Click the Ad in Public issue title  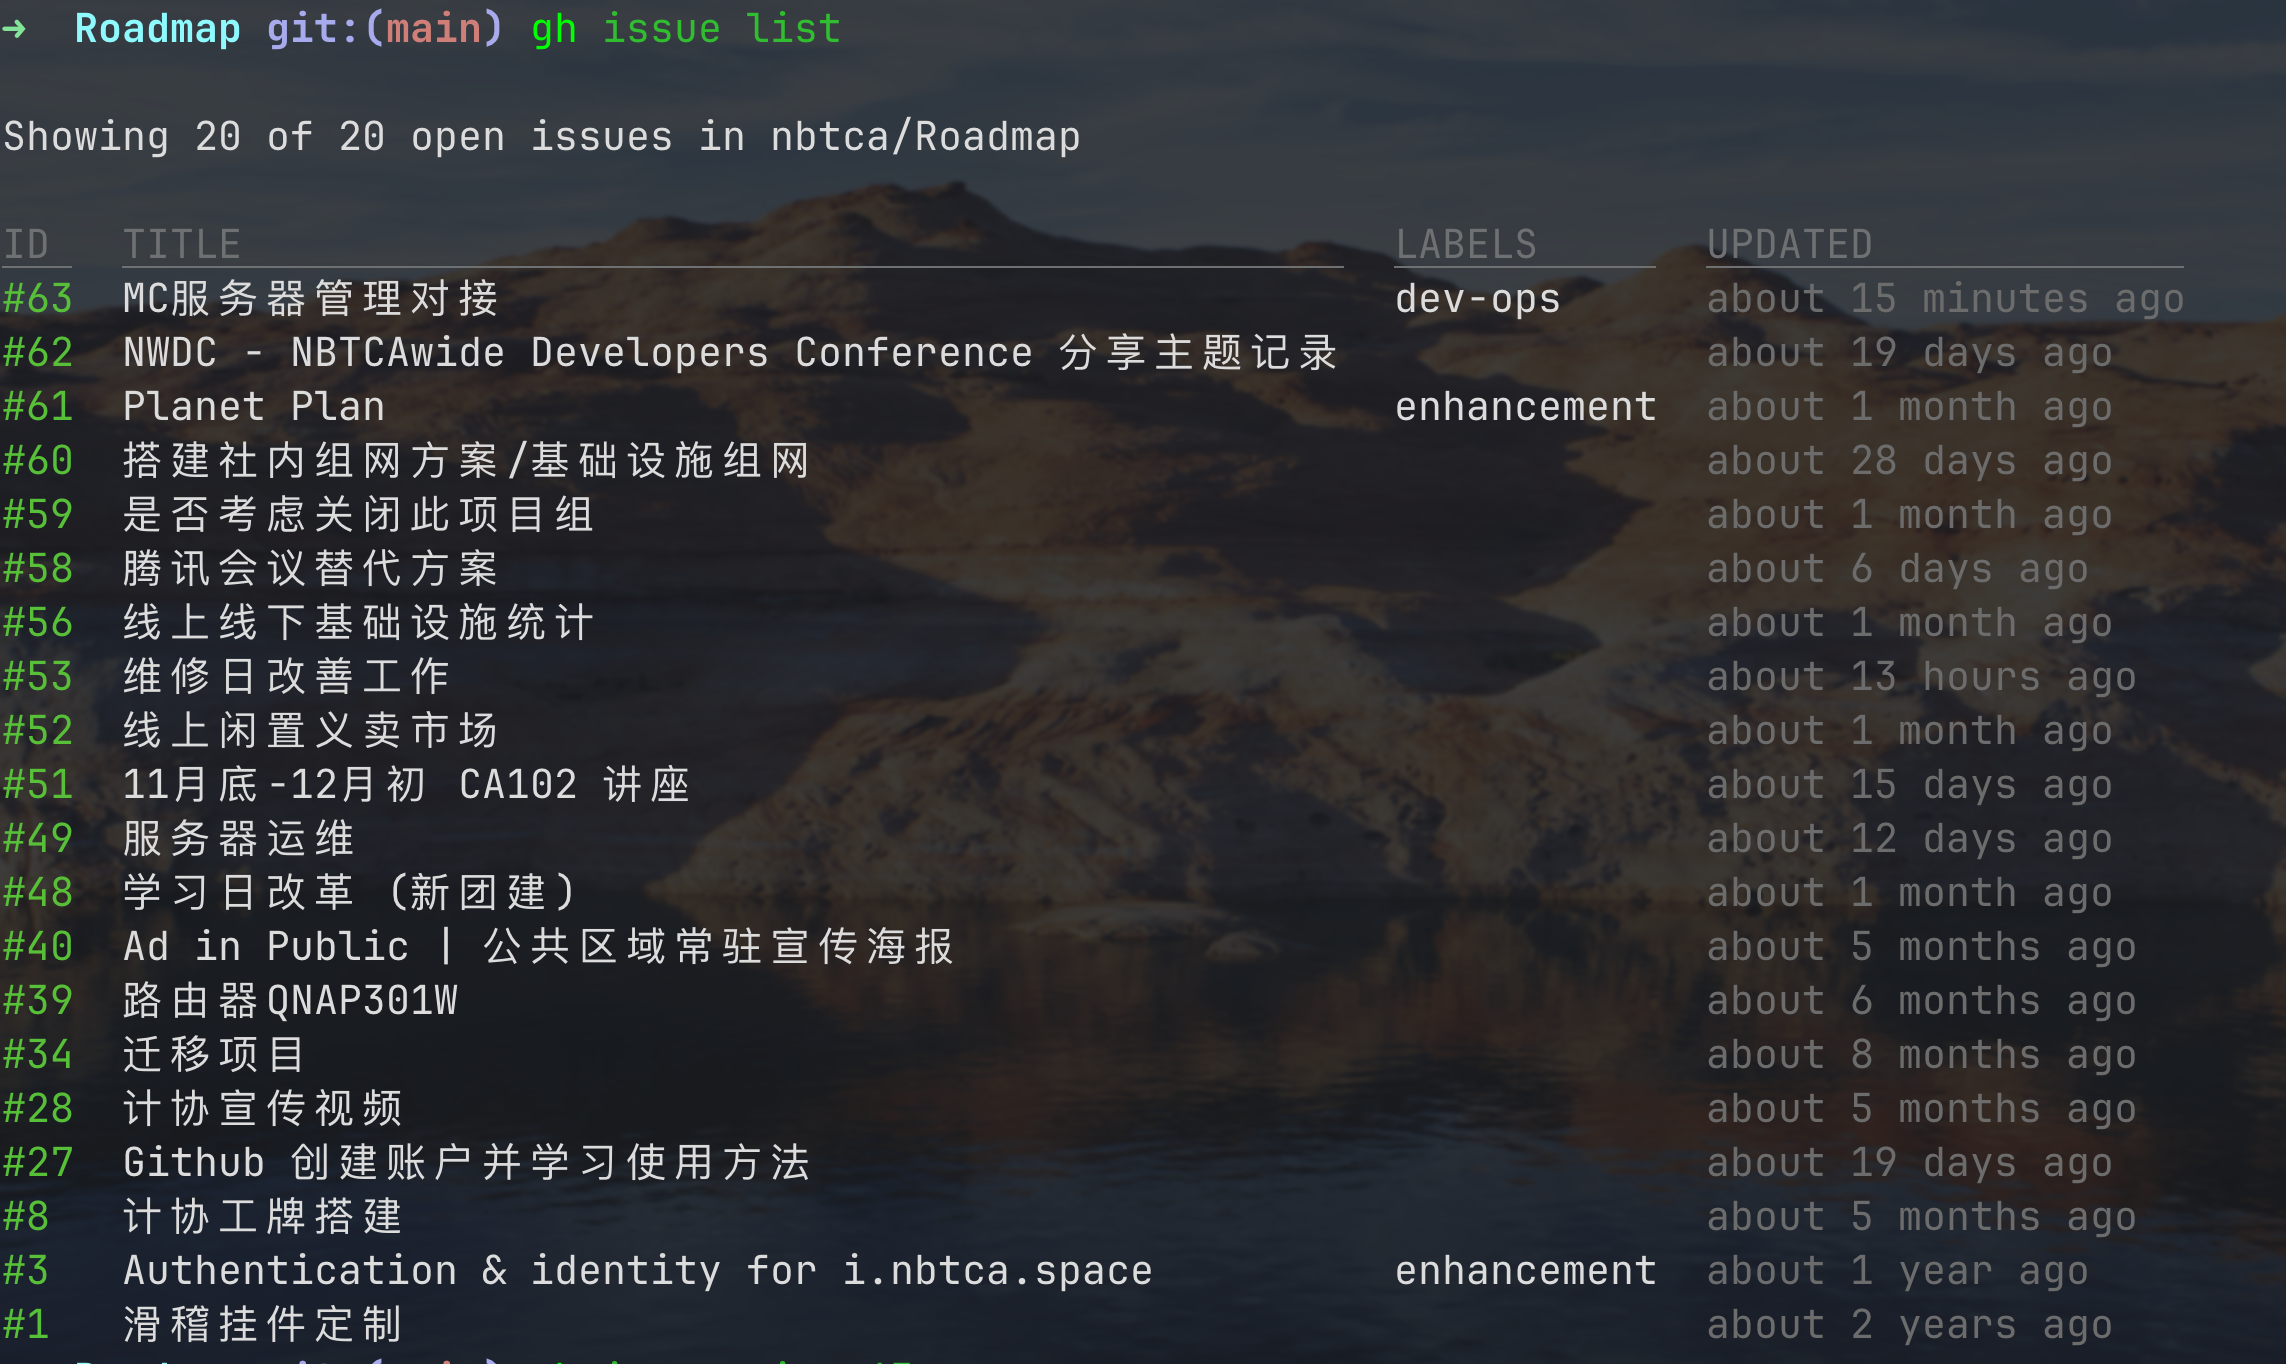pos(538,947)
